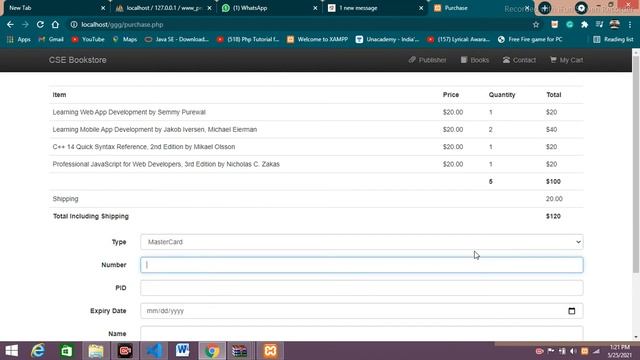Click the Expiry Date input field

tap(362, 311)
